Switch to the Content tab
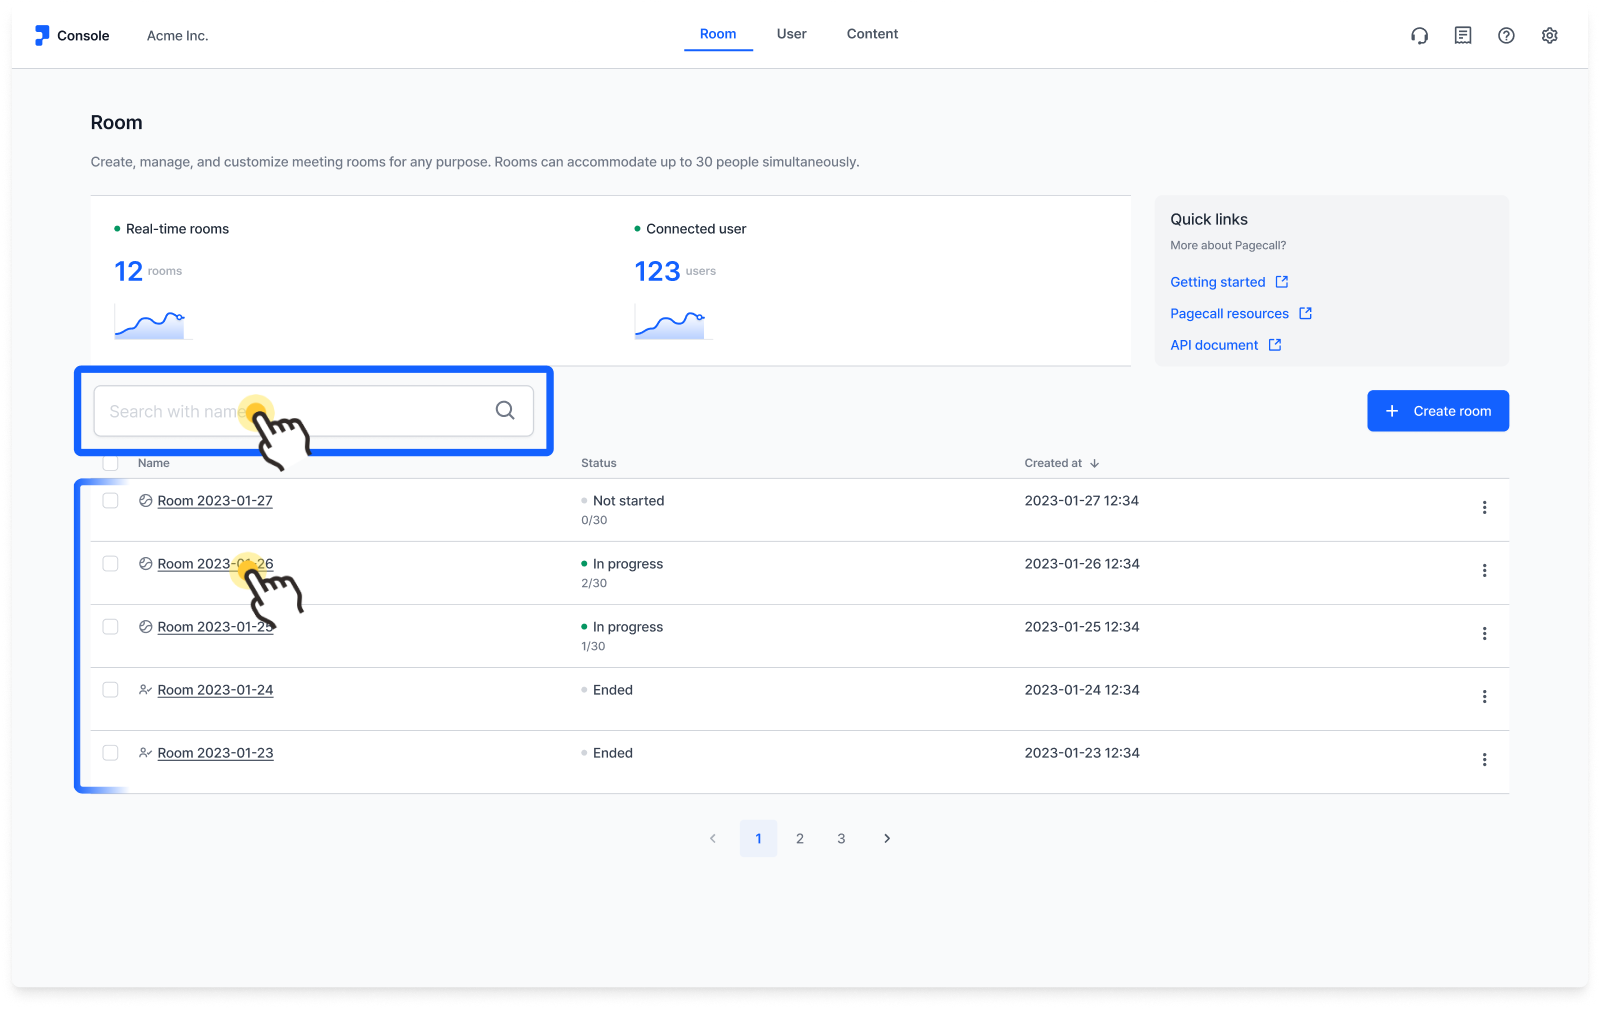 (872, 34)
